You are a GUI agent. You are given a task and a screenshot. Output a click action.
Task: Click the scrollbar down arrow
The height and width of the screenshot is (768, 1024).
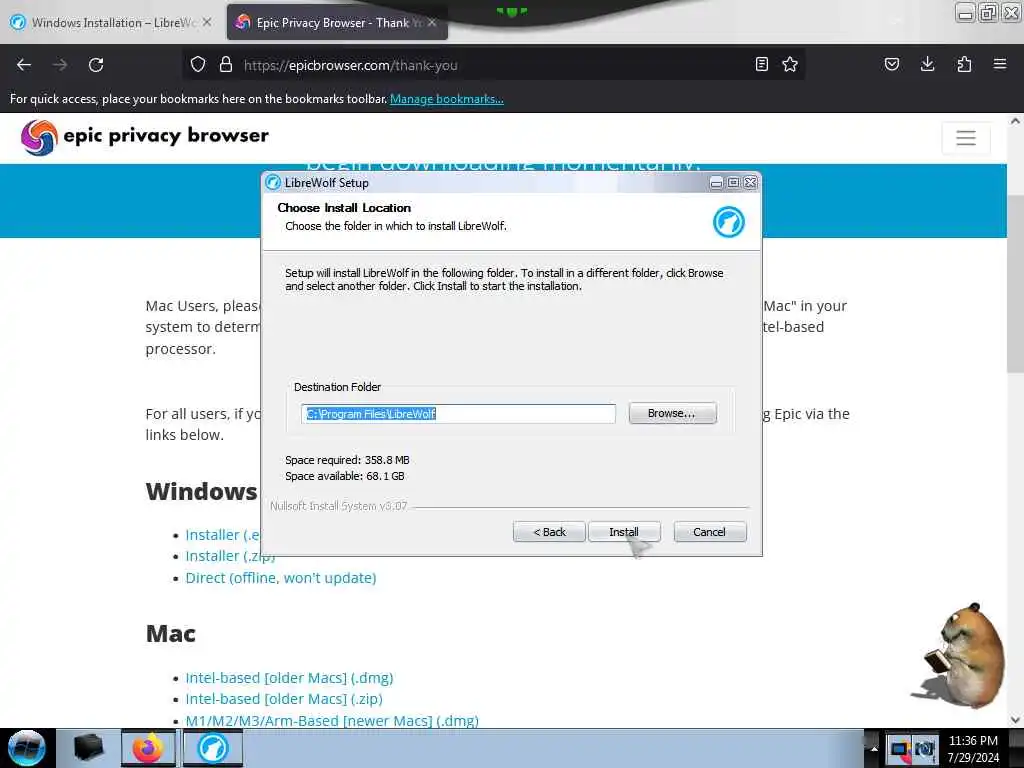coord(1015,720)
